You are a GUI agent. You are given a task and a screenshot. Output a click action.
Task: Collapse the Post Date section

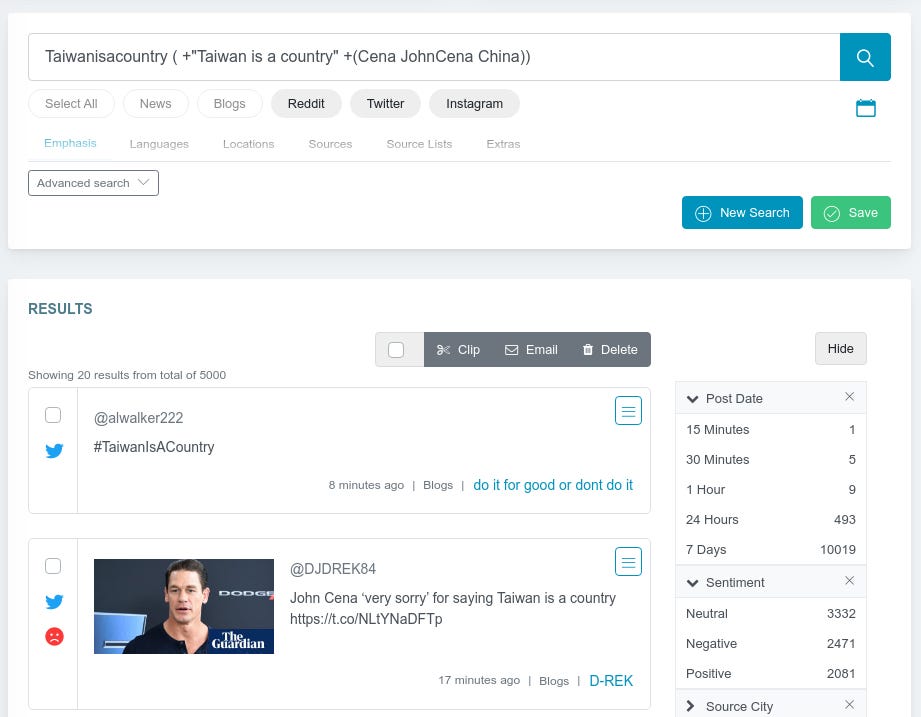pyautogui.click(x=693, y=399)
